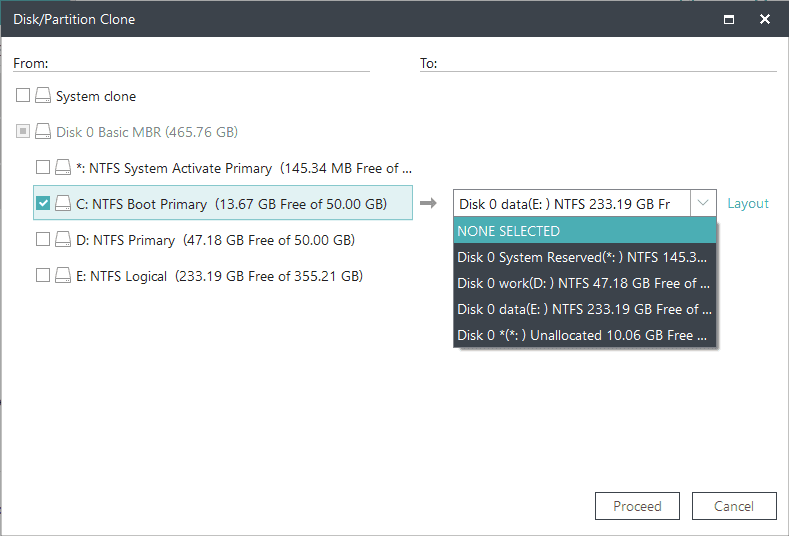Click the Disk 0 Basic MBR drive icon
The image size is (789, 536).
pyautogui.click(x=43, y=132)
